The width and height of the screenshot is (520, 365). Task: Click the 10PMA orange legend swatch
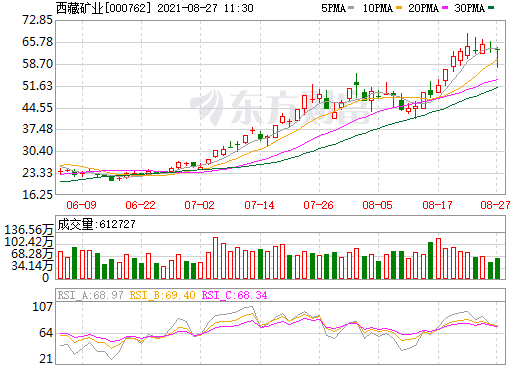coord(399,8)
